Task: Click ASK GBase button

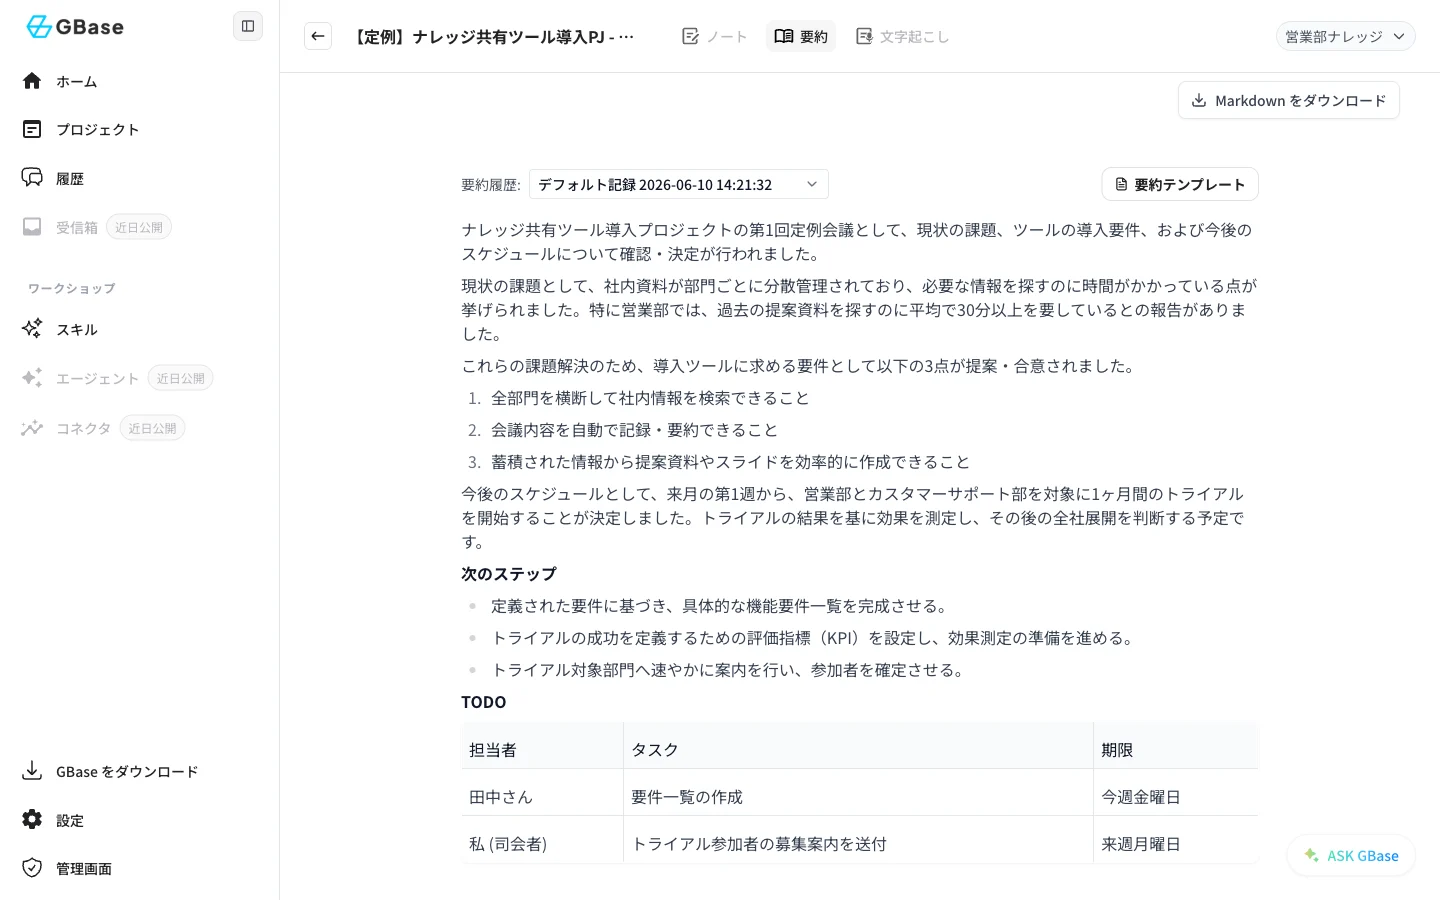Action: pos(1351,855)
